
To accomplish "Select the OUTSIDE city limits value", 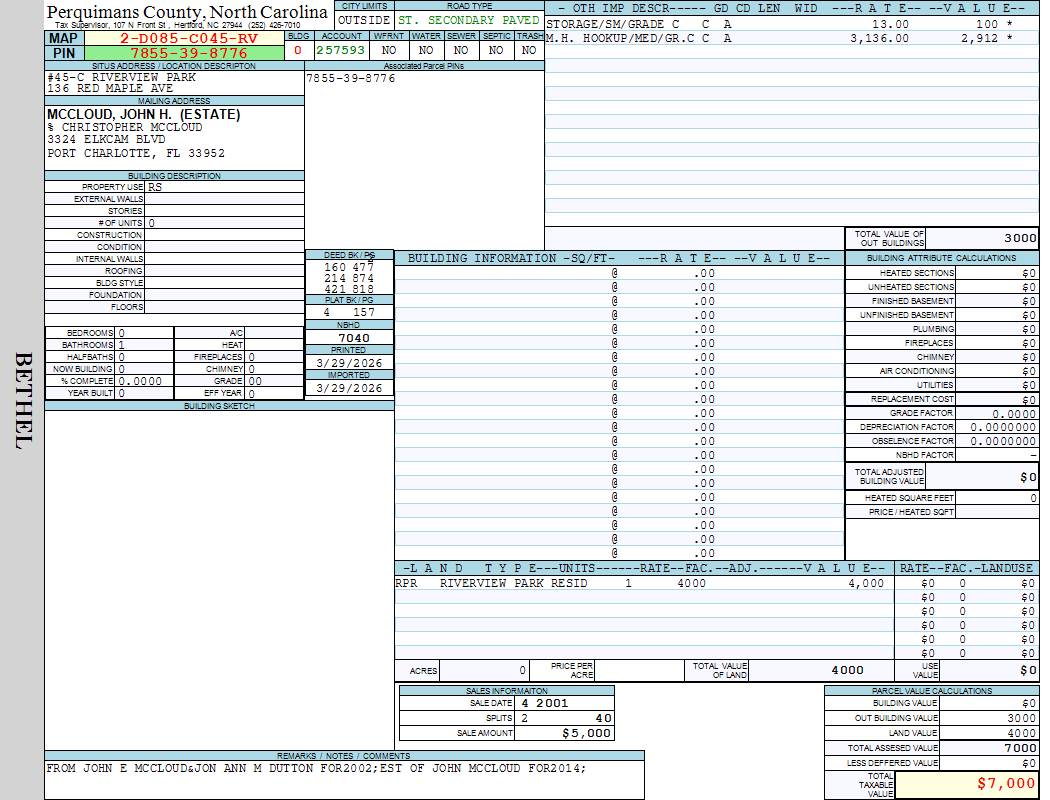I will tap(364, 20).
